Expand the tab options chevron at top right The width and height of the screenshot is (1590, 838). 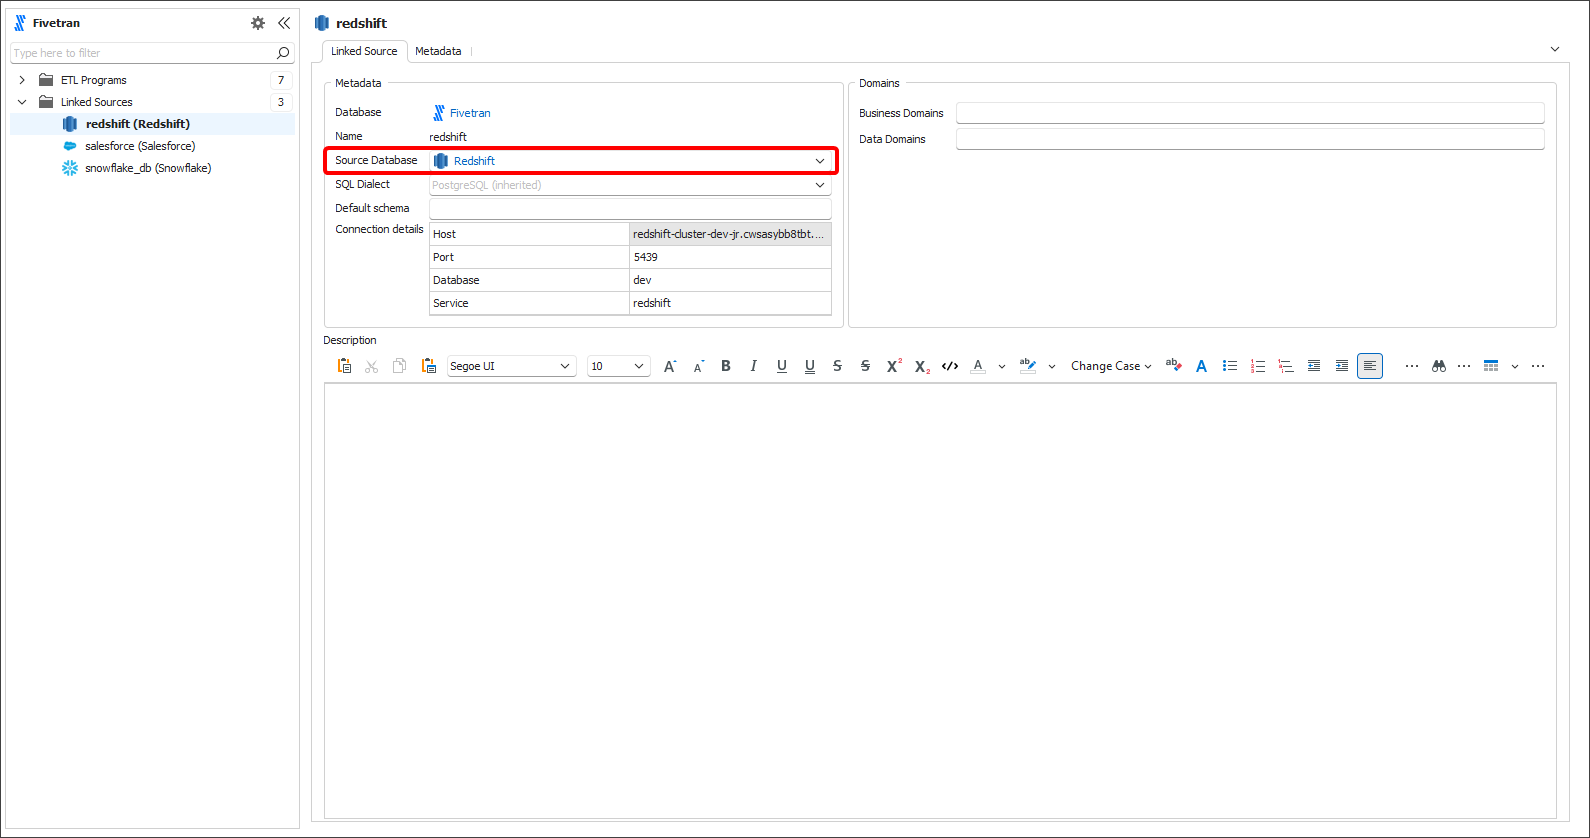point(1555,49)
